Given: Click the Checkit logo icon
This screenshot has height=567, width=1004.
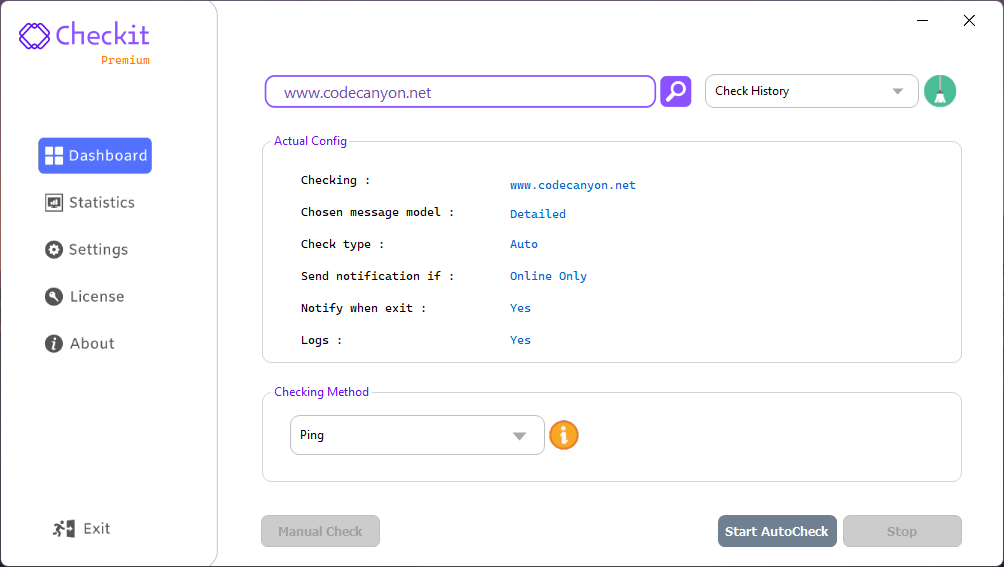Looking at the screenshot, I should 34,36.
